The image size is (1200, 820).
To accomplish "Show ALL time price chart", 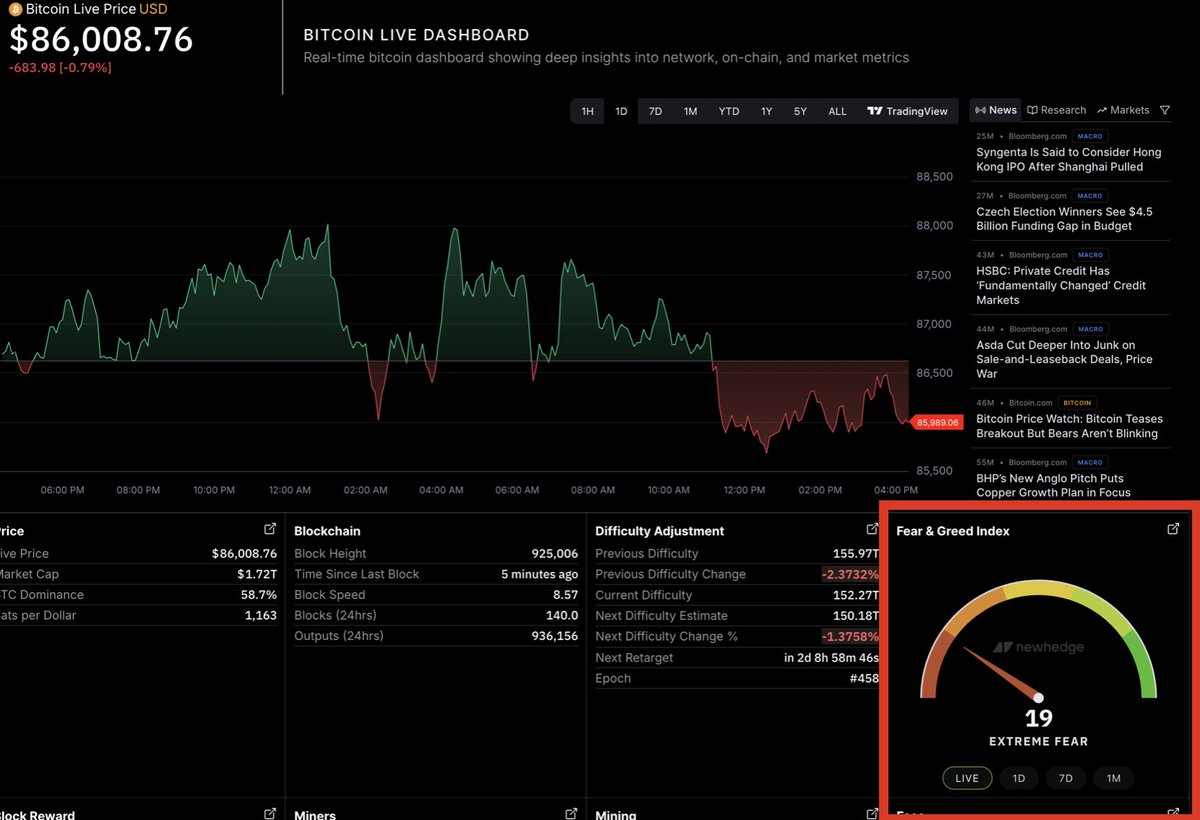I will click(837, 111).
